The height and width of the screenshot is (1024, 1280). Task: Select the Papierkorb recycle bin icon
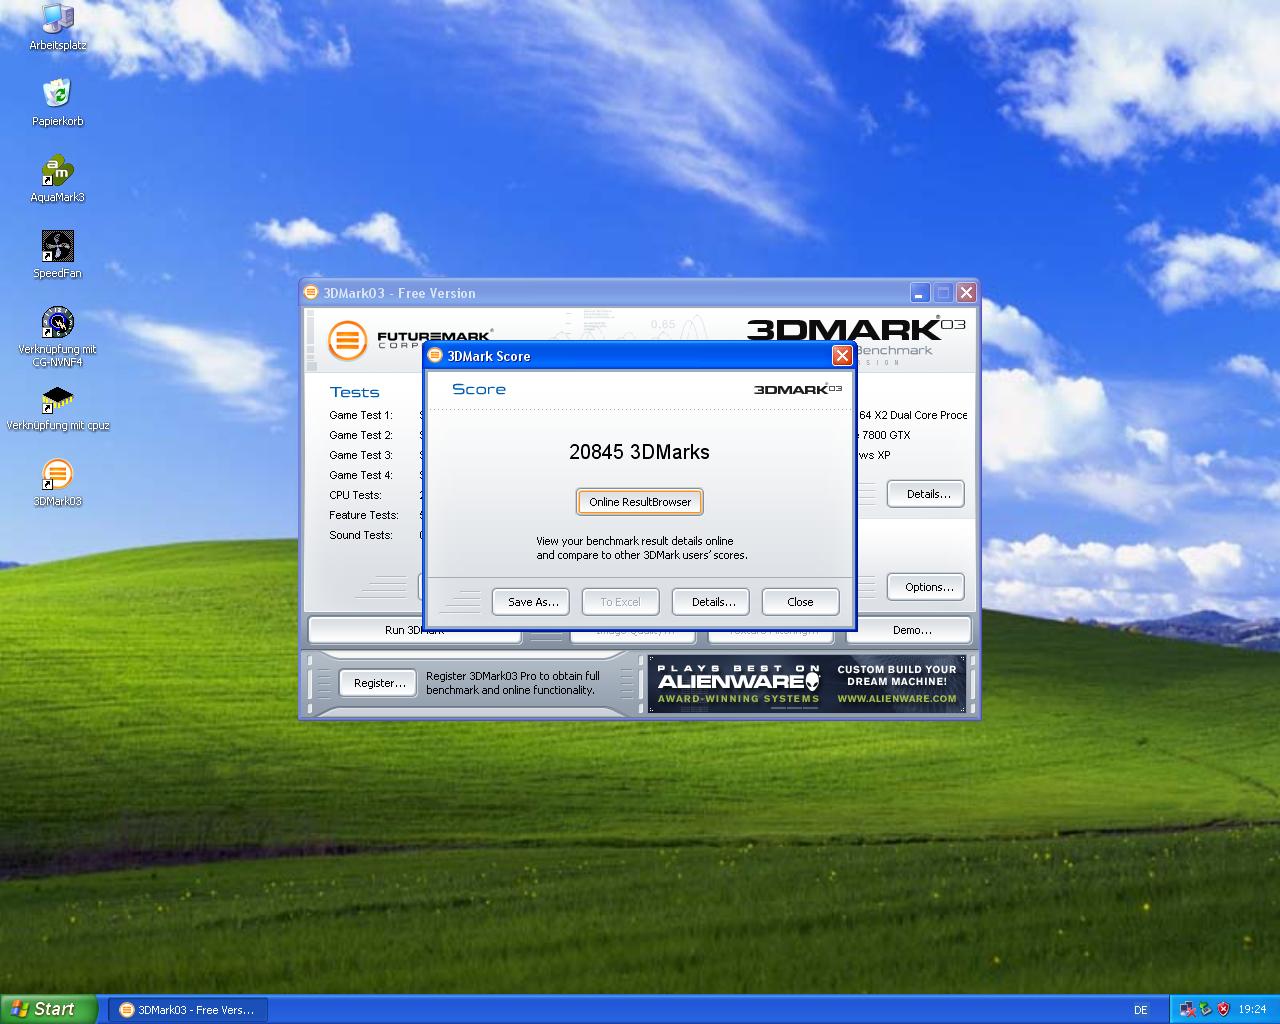58,103
